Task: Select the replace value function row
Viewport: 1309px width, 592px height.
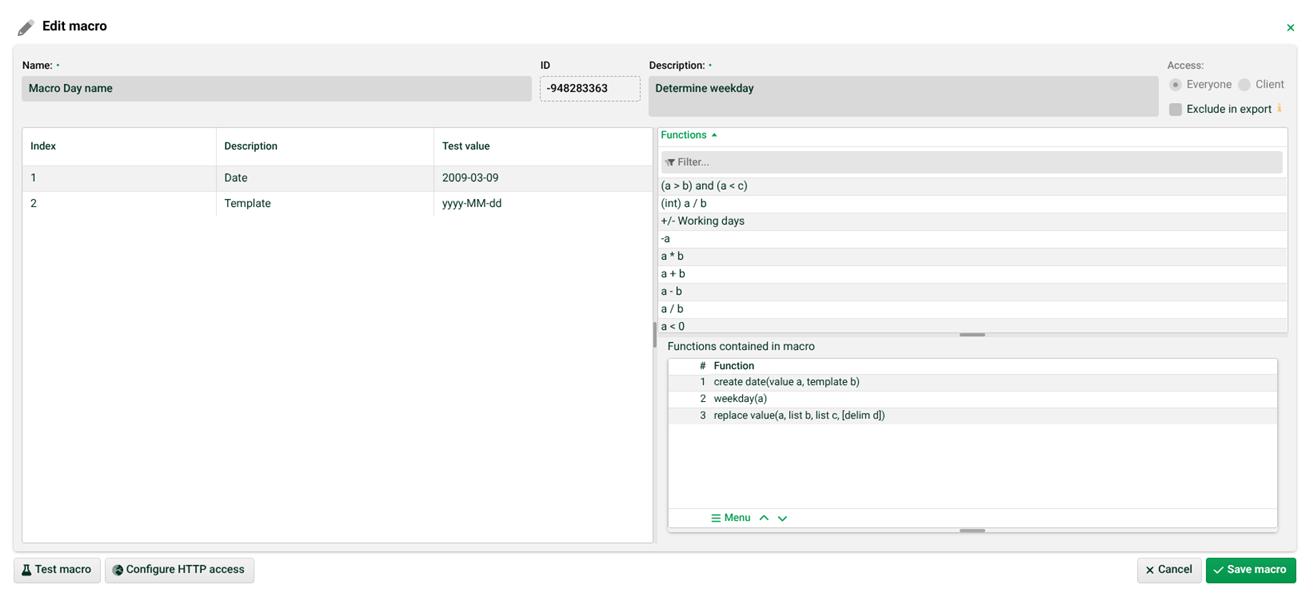Action: pos(972,415)
